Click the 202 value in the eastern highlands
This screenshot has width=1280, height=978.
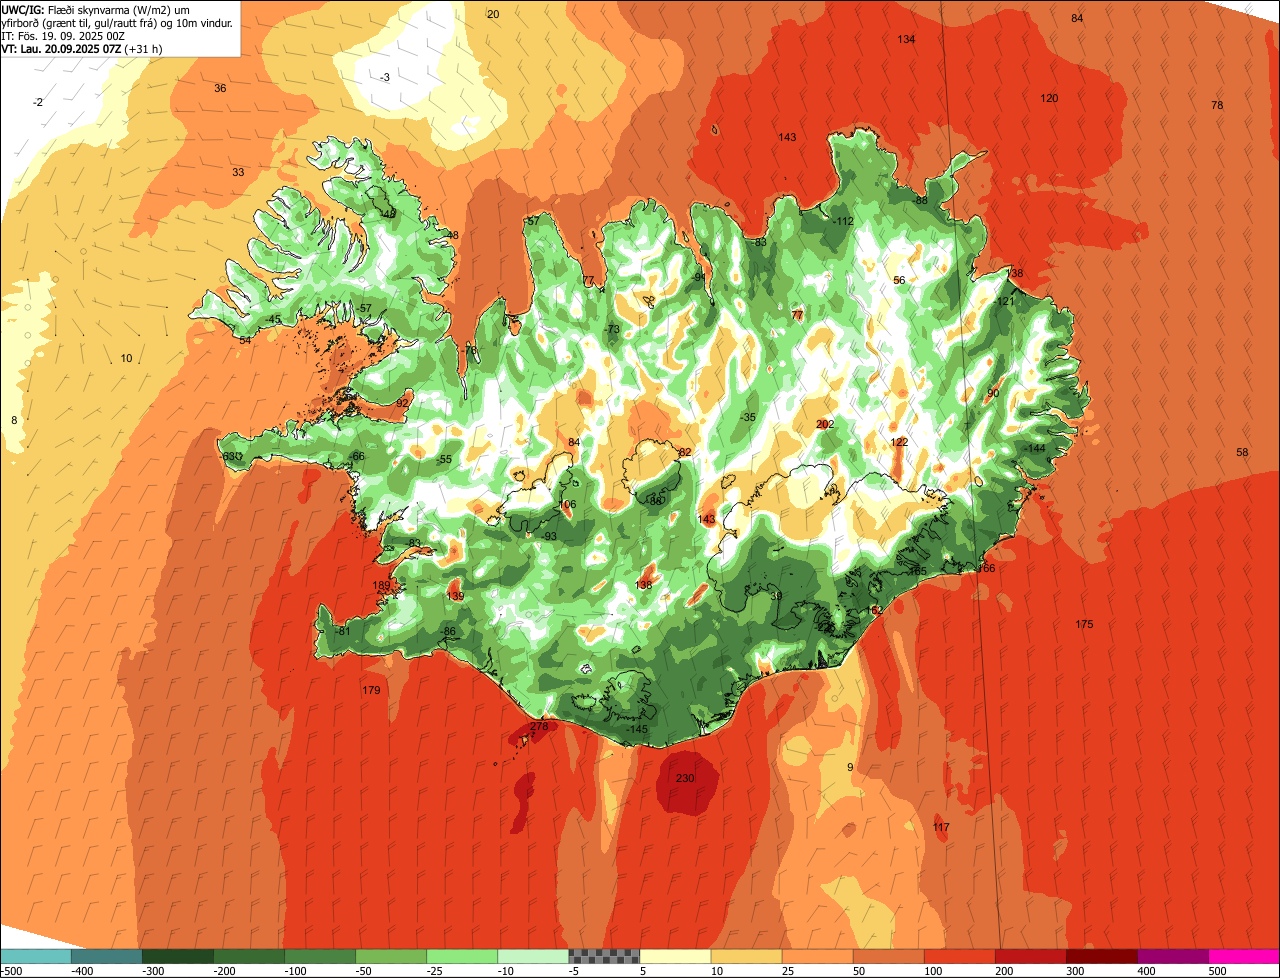point(825,424)
